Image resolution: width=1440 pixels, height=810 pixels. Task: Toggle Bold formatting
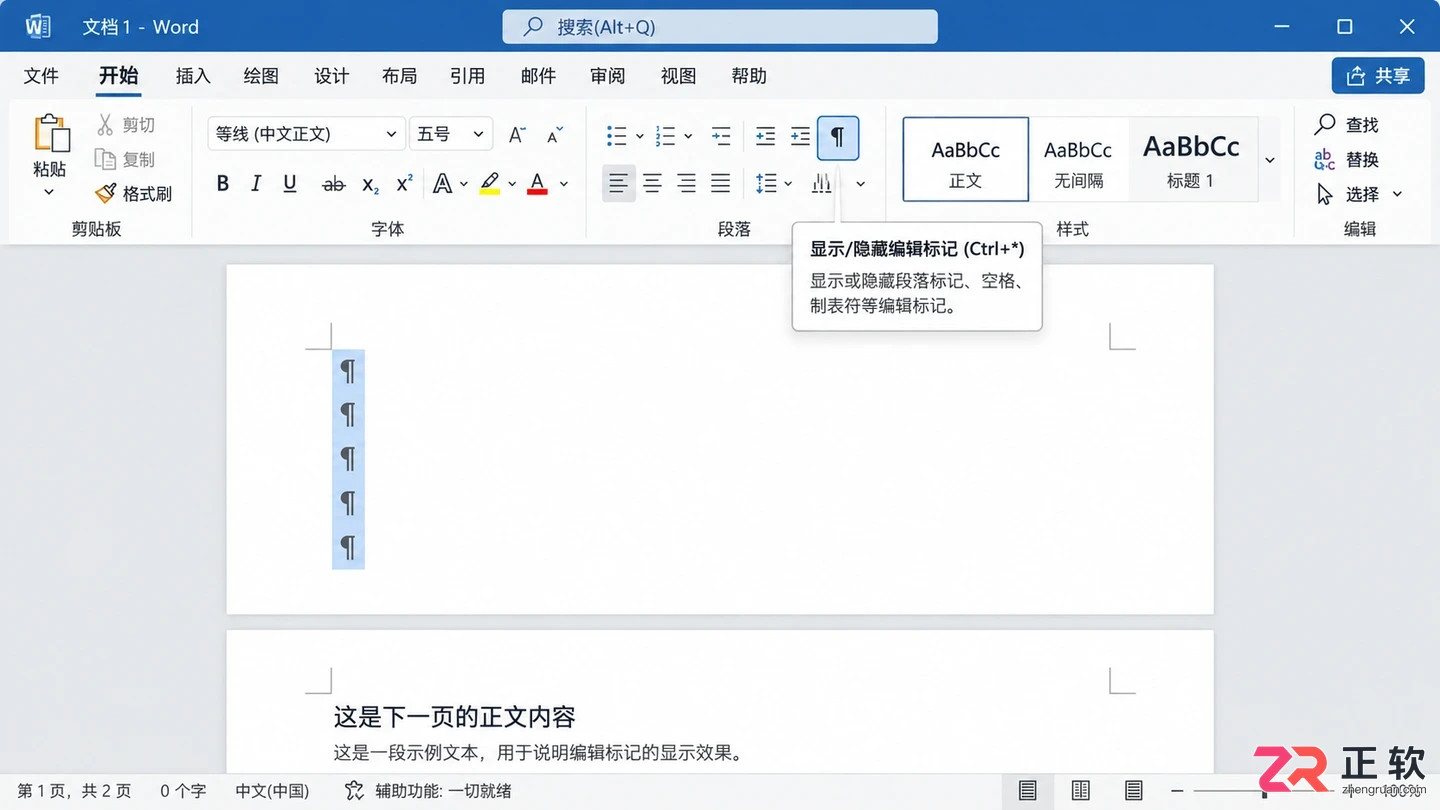(223, 184)
